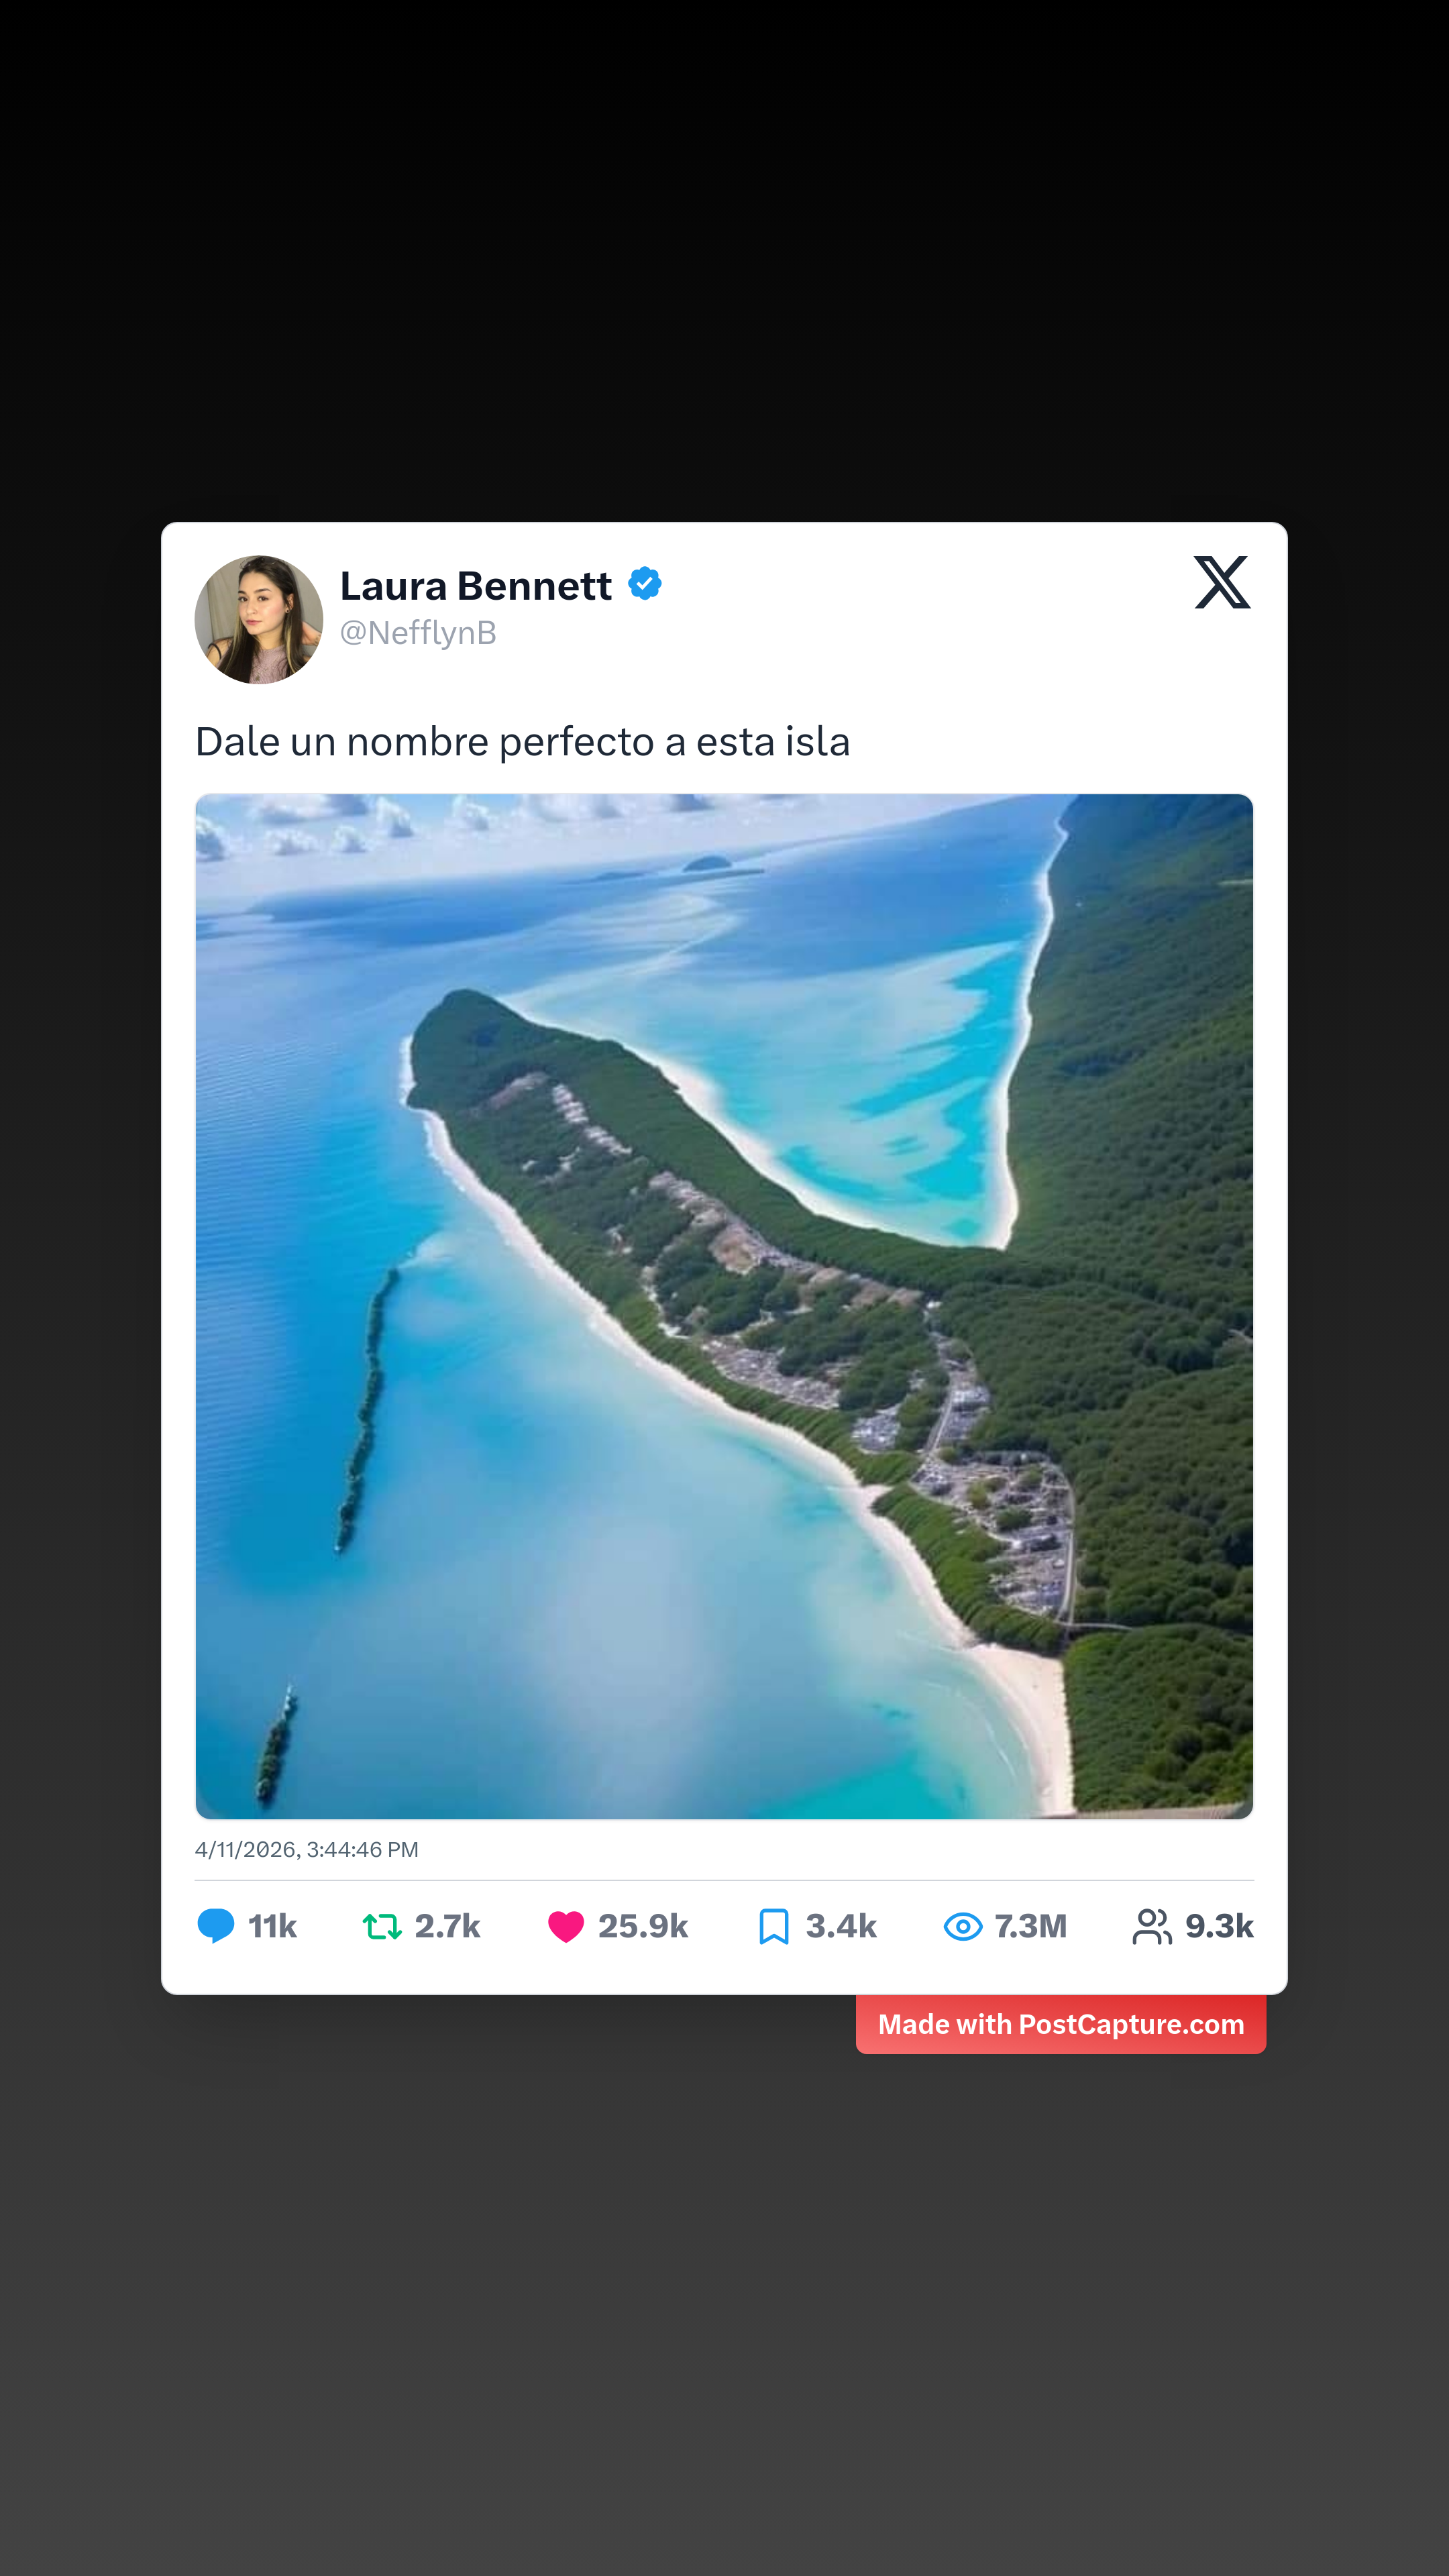Screen dimensions: 1449x2576
Task: Select the post text about the island name
Action: (x=522, y=742)
